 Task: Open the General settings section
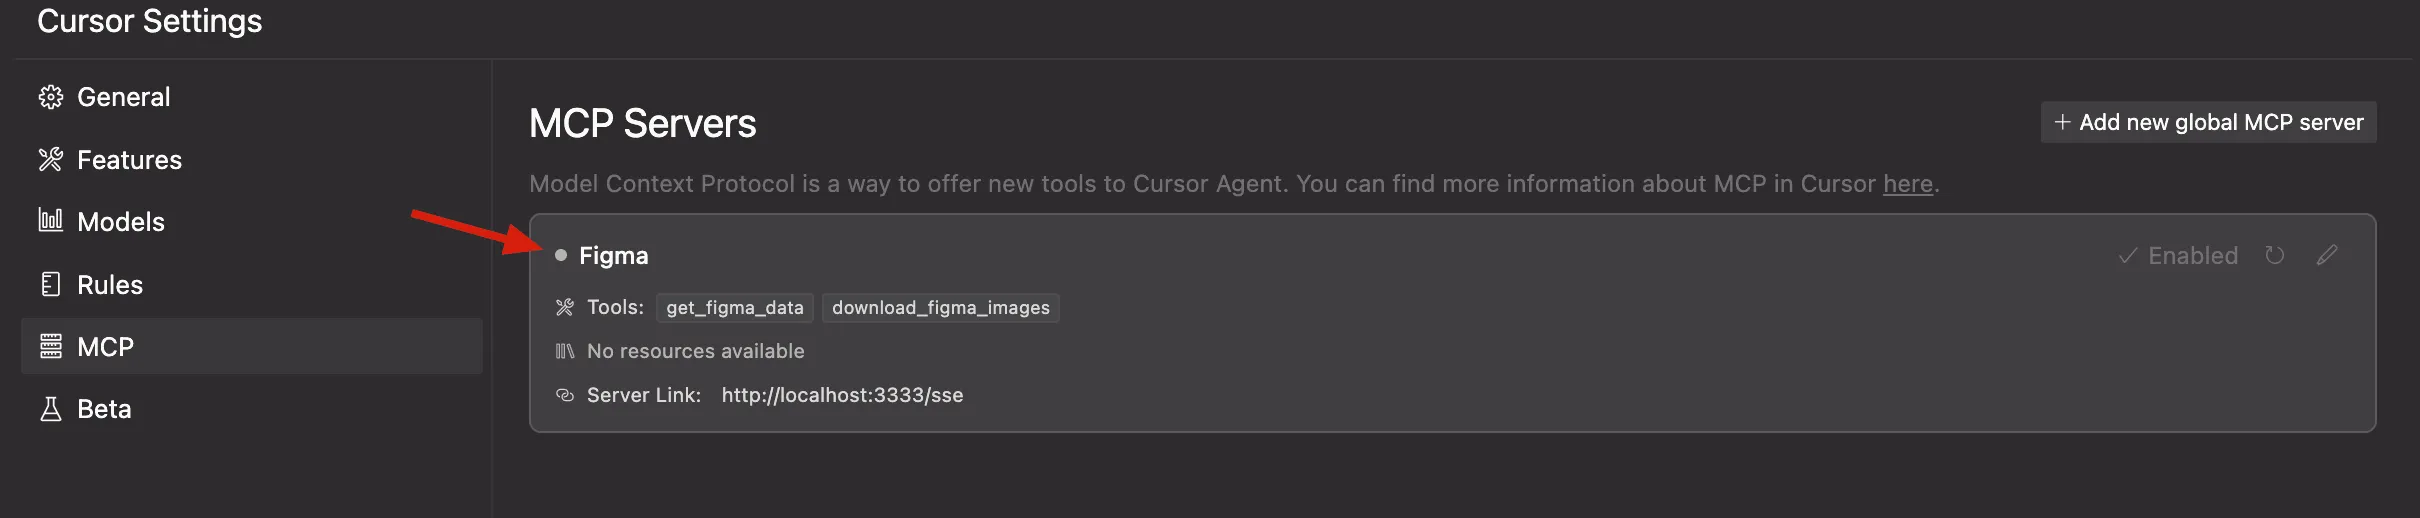(x=123, y=97)
